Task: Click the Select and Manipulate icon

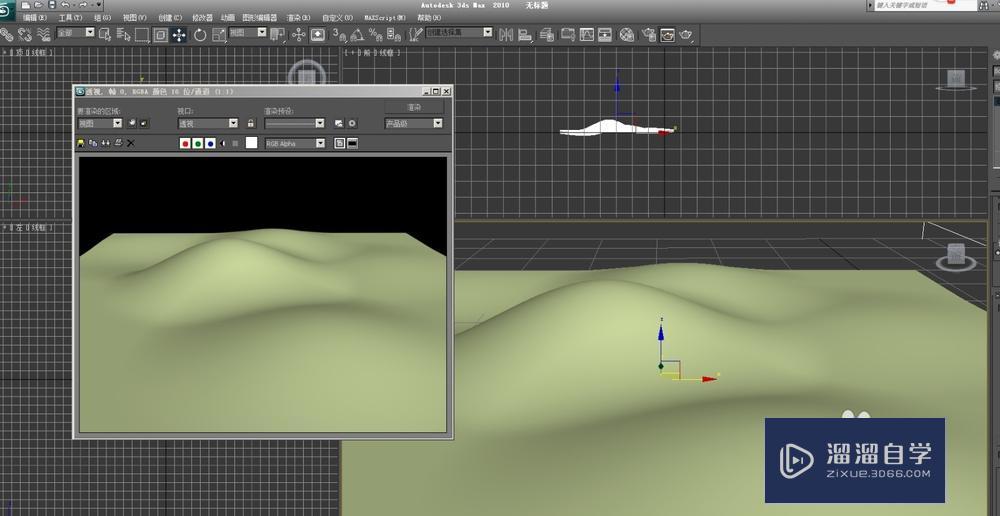Action: (298, 34)
